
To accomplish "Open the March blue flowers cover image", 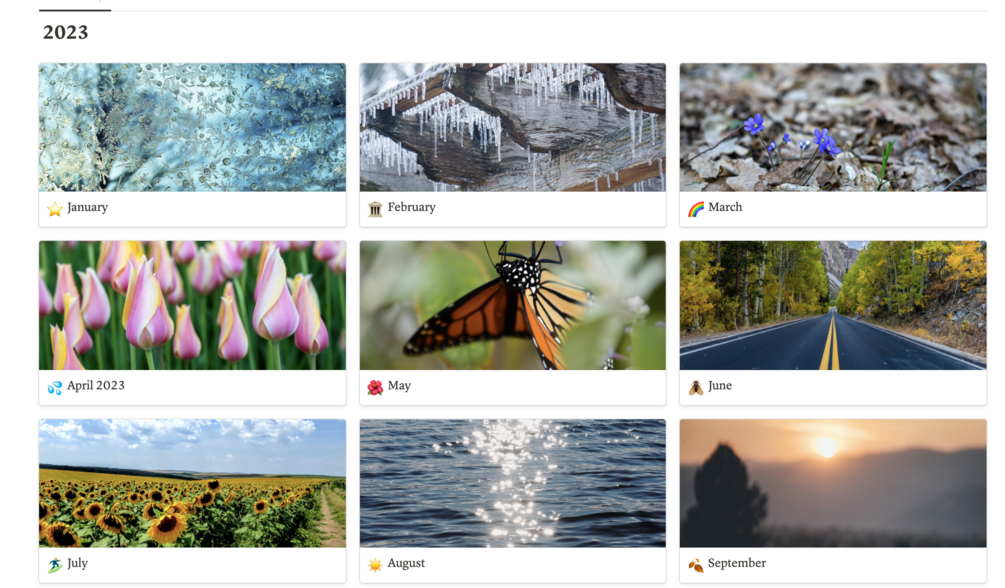I will [x=833, y=127].
